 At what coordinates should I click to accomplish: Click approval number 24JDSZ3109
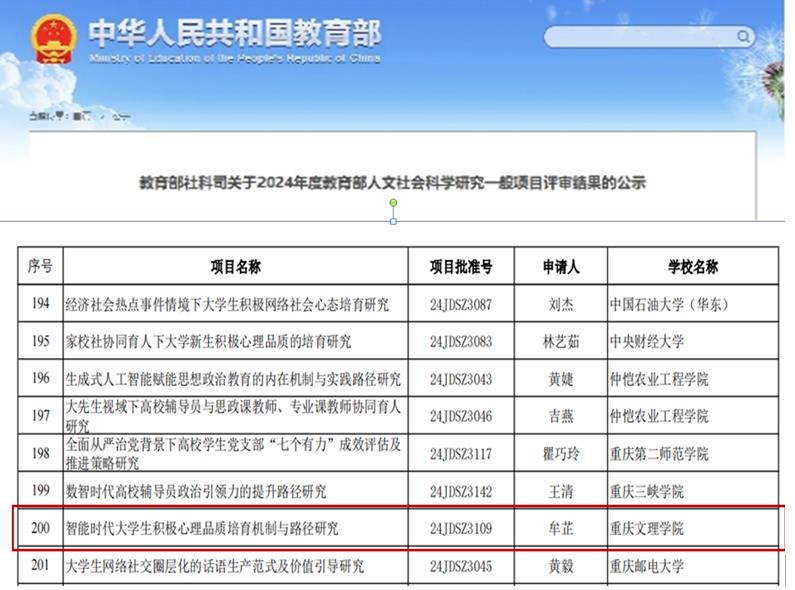click(x=461, y=528)
